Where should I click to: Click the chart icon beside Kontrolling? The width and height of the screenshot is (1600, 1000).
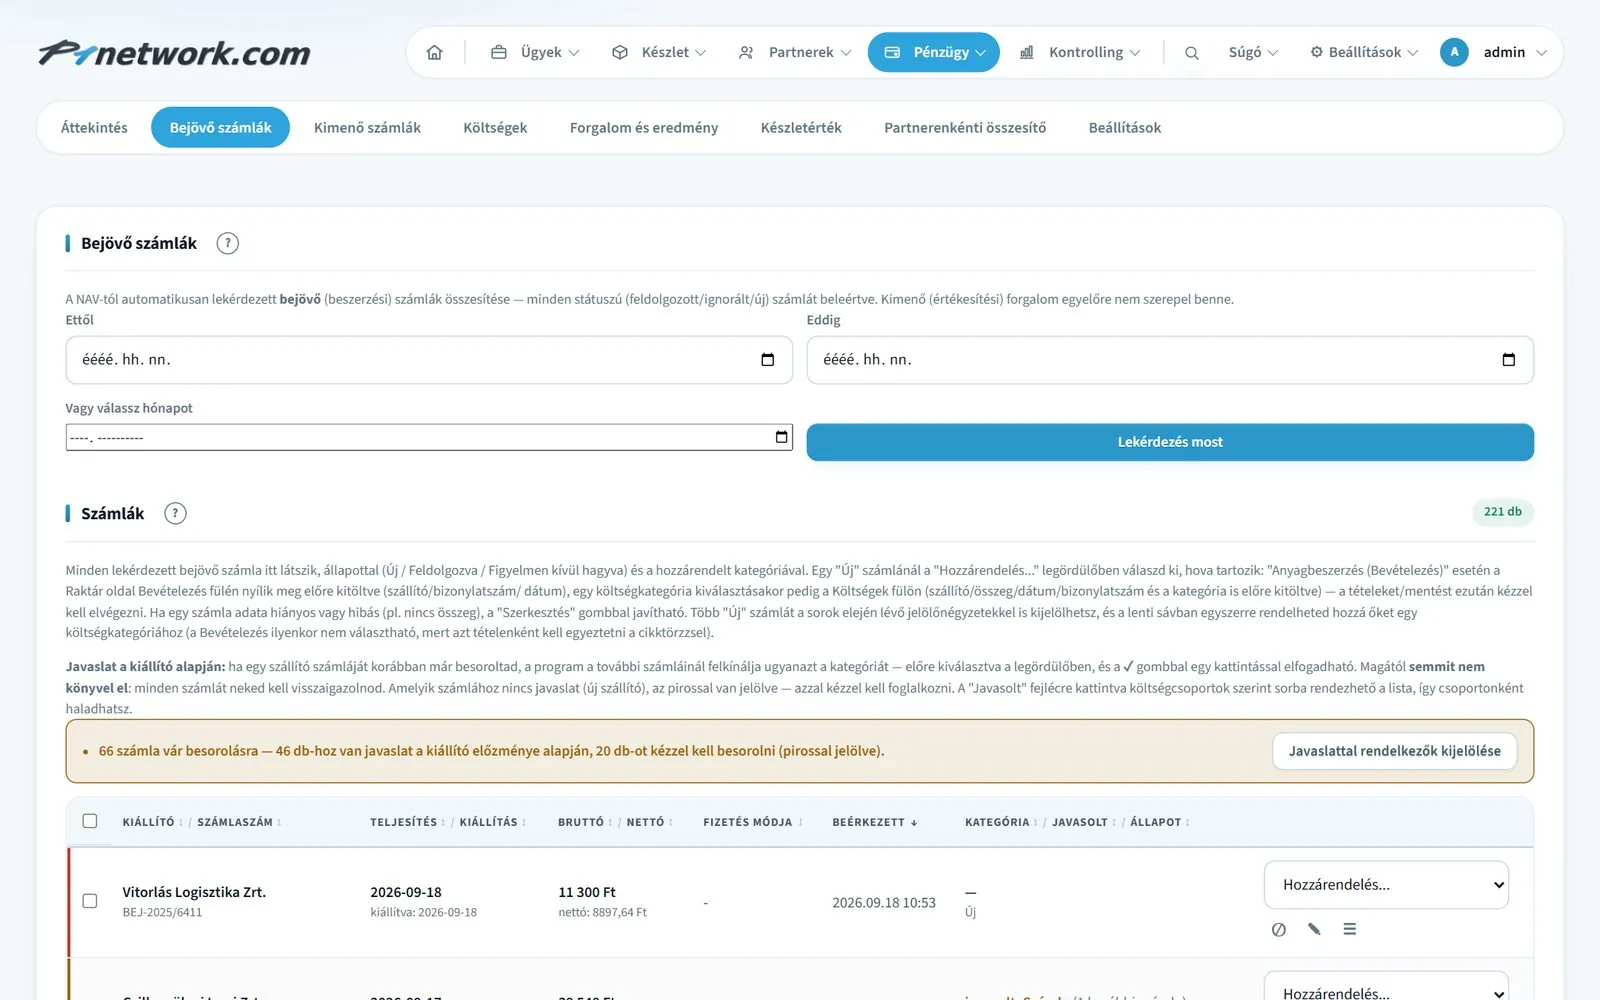coord(1026,52)
